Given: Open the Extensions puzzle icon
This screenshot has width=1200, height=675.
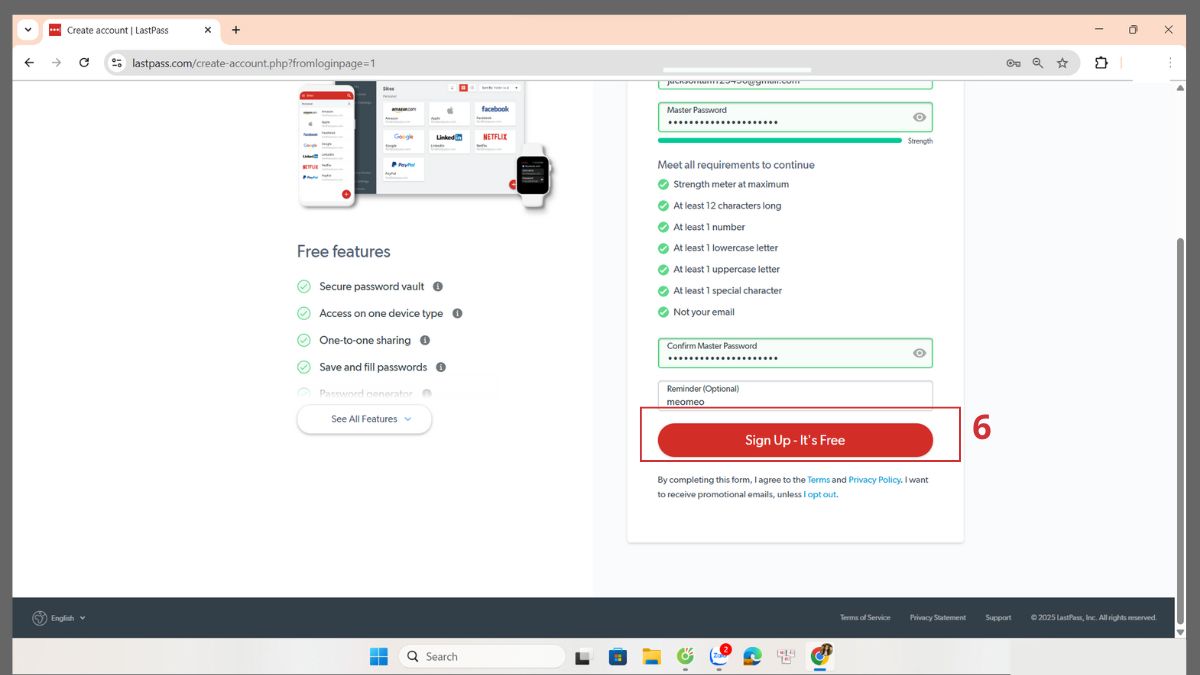Looking at the screenshot, I should pos(1101,62).
